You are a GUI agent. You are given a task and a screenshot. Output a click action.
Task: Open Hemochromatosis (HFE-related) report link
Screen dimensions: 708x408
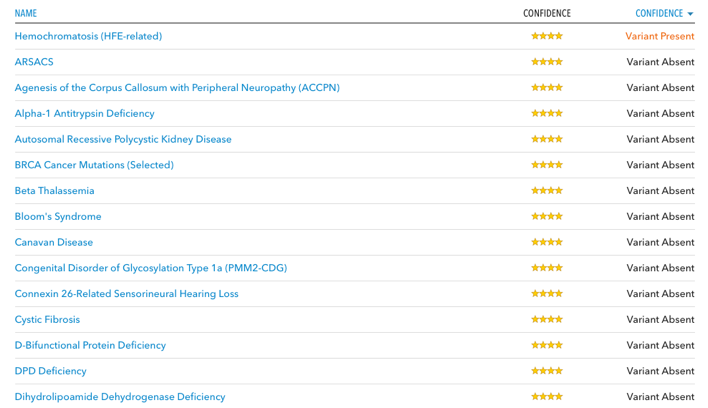pos(88,36)
